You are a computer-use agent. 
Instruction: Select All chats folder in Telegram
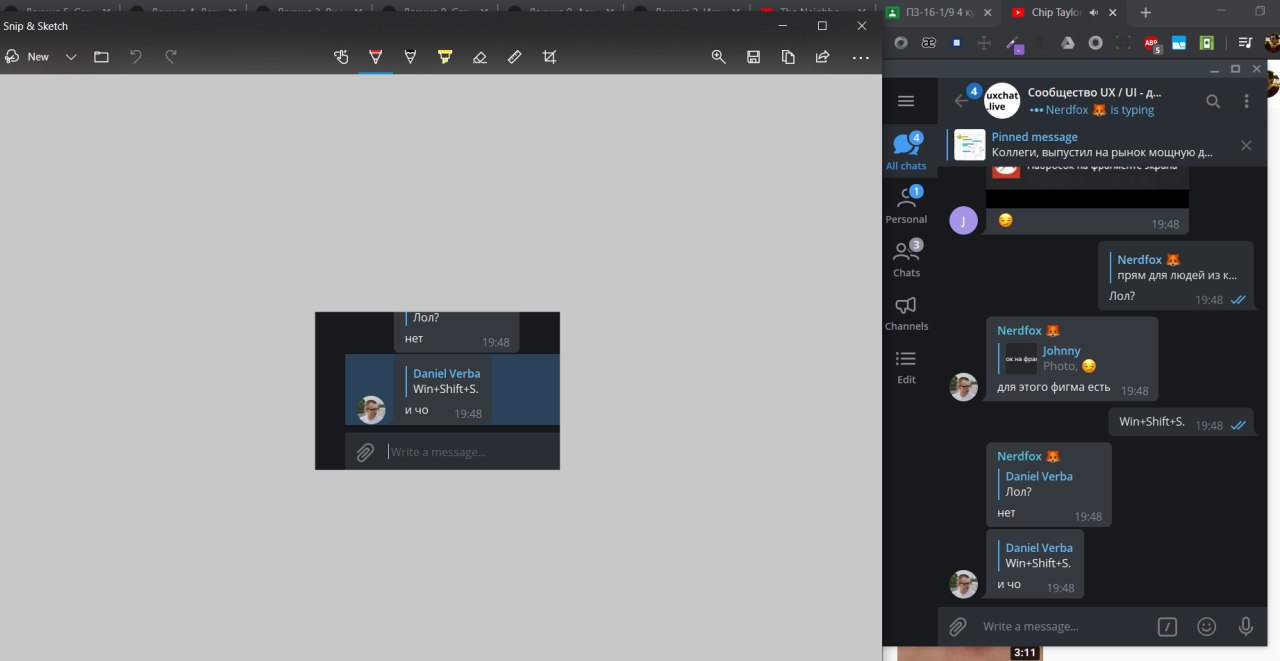906,151
